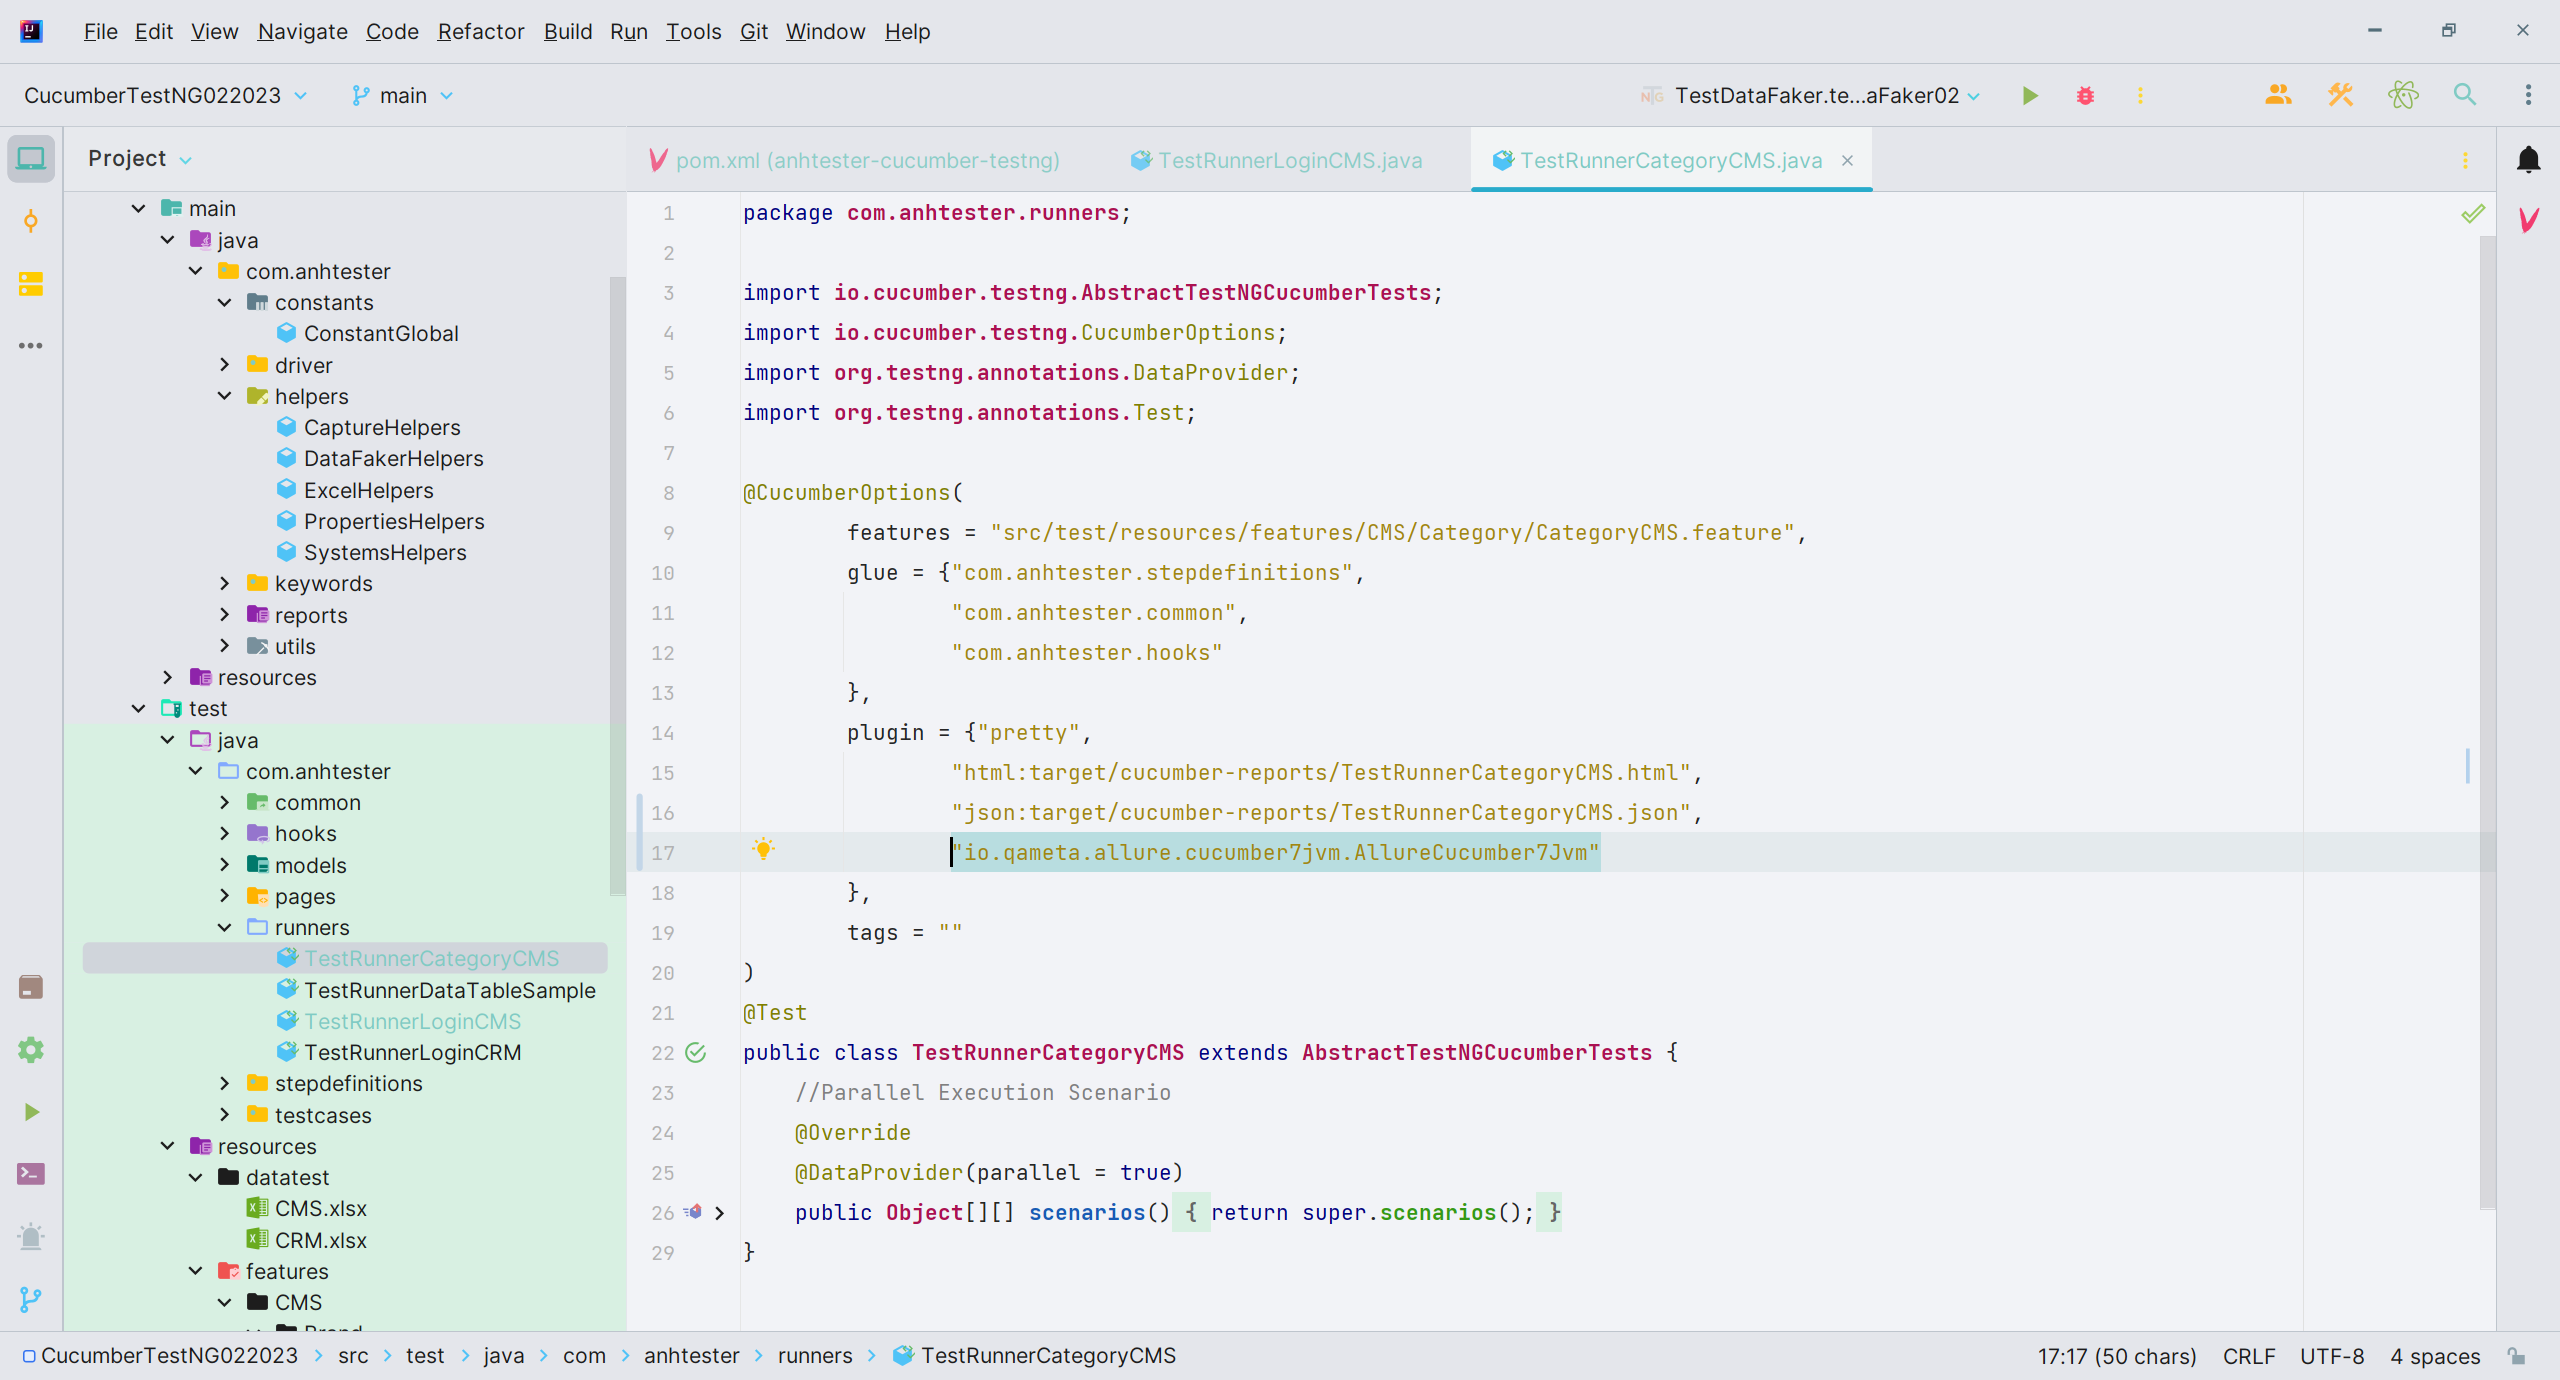Click the project tree scrollbar
Screen dimensions: 2560x1380
618,585
